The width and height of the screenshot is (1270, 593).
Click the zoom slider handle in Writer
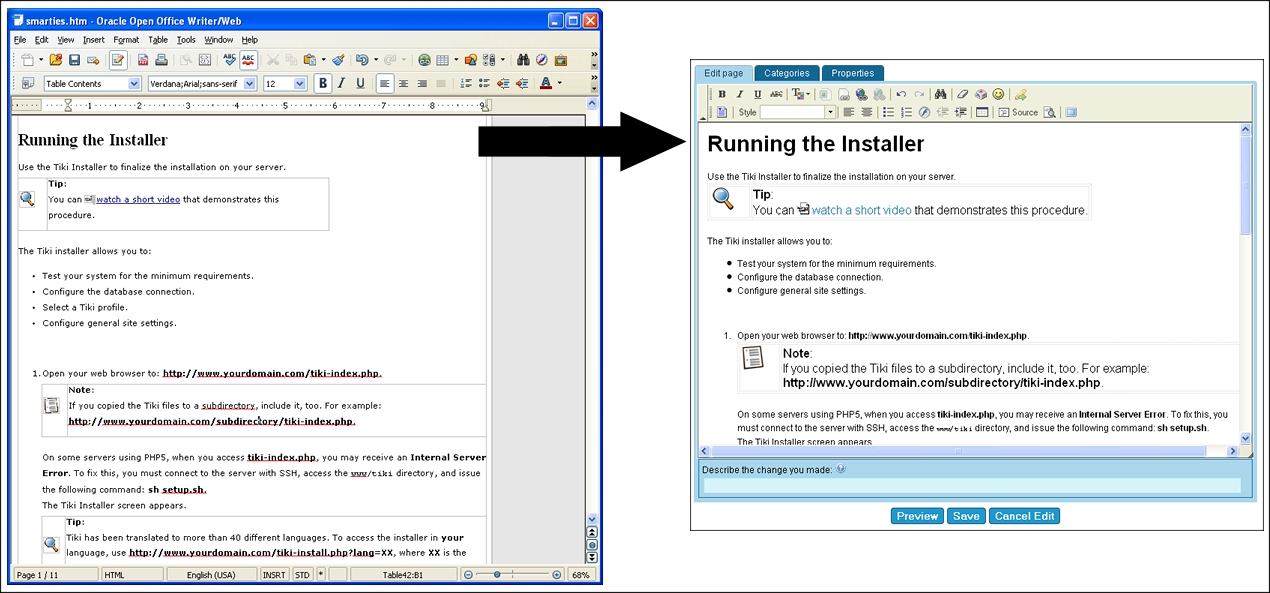click(497, 575)
